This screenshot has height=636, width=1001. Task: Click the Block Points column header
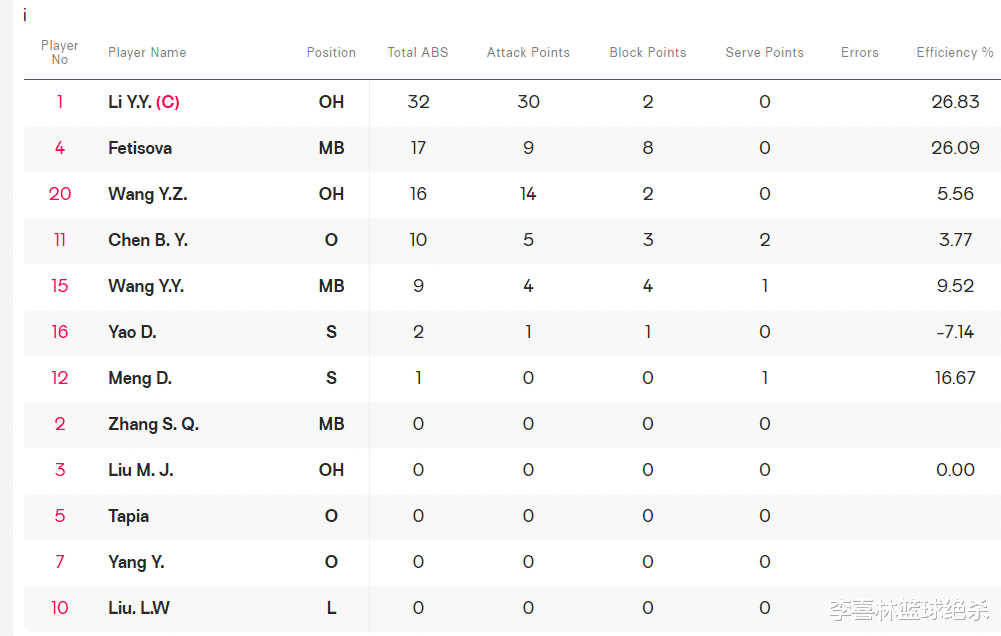pyautogui.click(x=648, y=53)
